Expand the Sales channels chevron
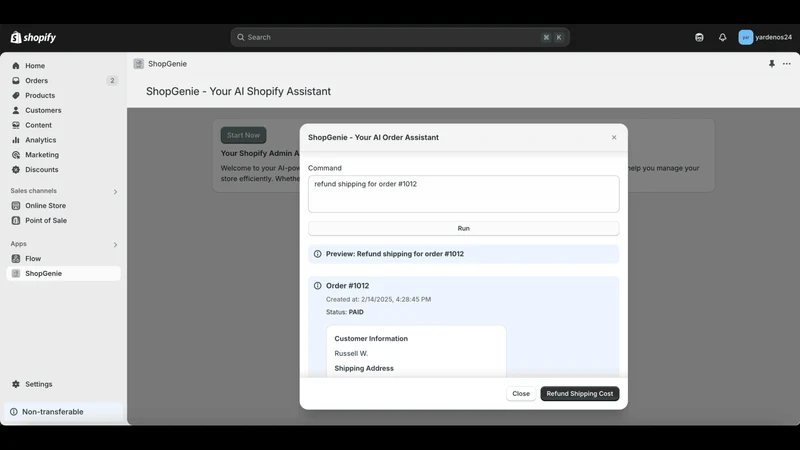800x450 pixels. pos(115,192)
